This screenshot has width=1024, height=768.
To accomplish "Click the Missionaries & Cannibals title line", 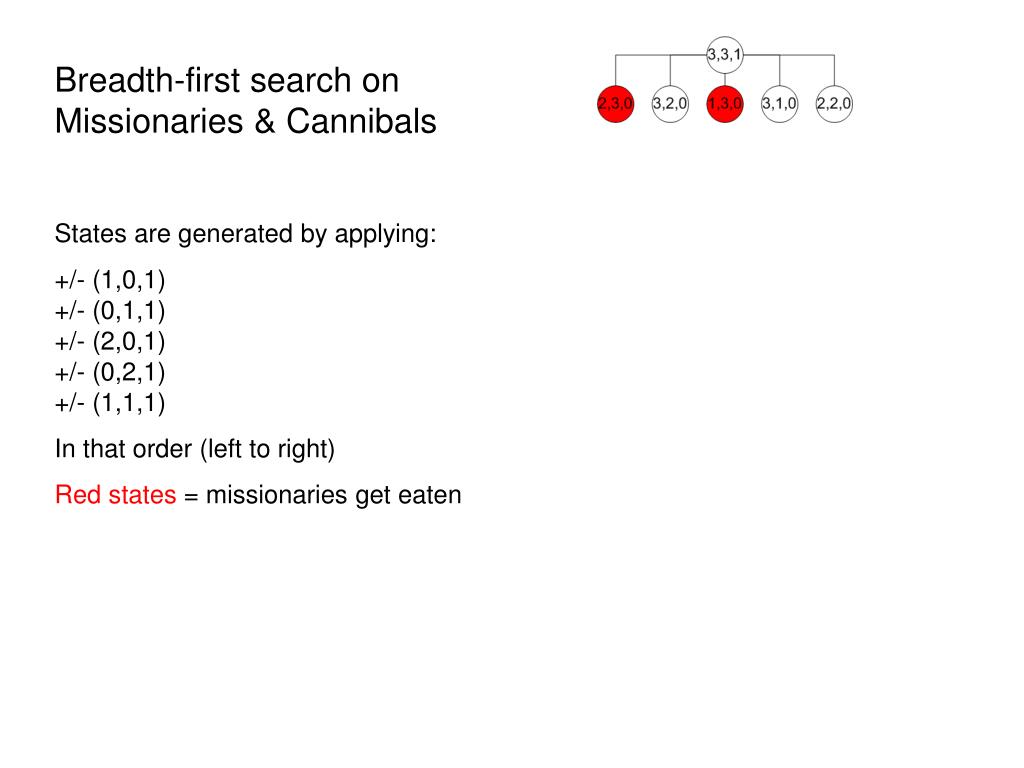I will coord(246,121).
